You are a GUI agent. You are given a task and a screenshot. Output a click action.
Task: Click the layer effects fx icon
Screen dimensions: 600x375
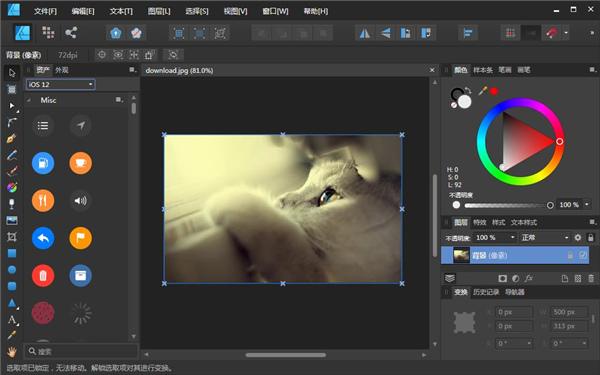click(x=529, y=279)
